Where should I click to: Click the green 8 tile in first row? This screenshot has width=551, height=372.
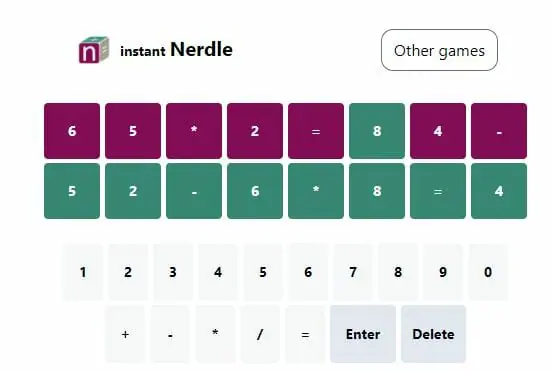pyautogui.click(x=377, y=131)
